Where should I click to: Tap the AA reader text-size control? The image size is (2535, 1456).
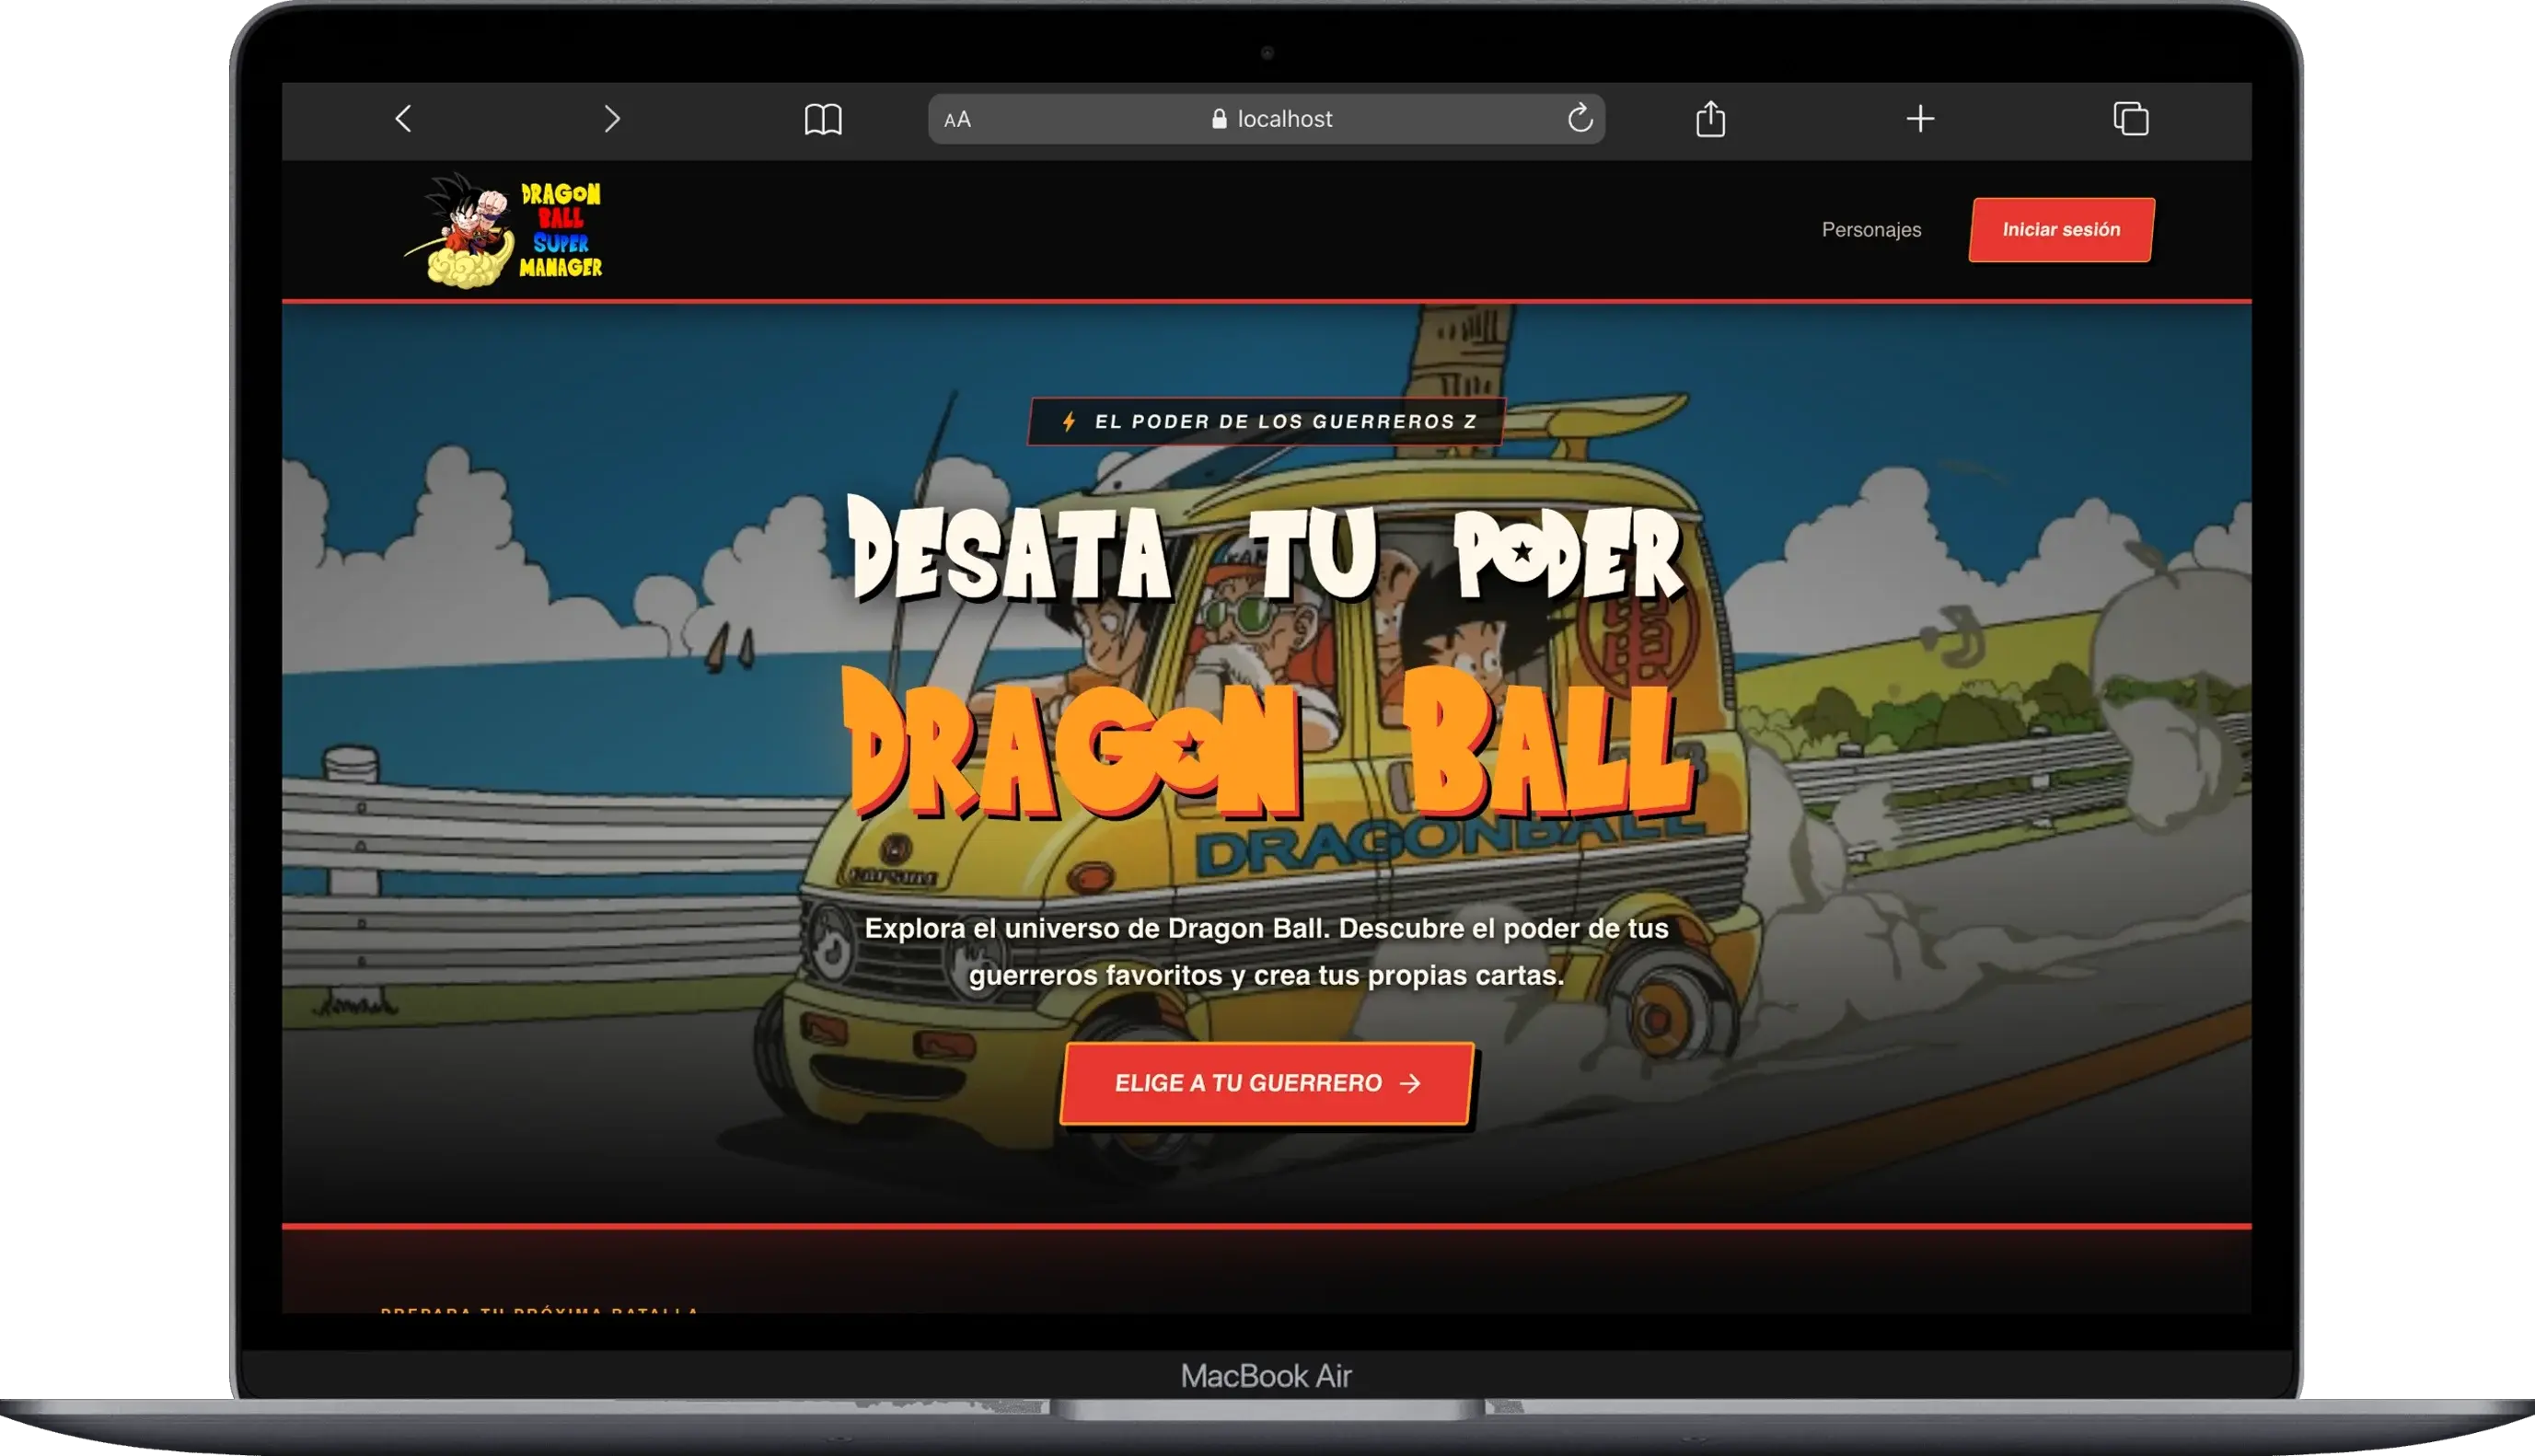[957, 119]
